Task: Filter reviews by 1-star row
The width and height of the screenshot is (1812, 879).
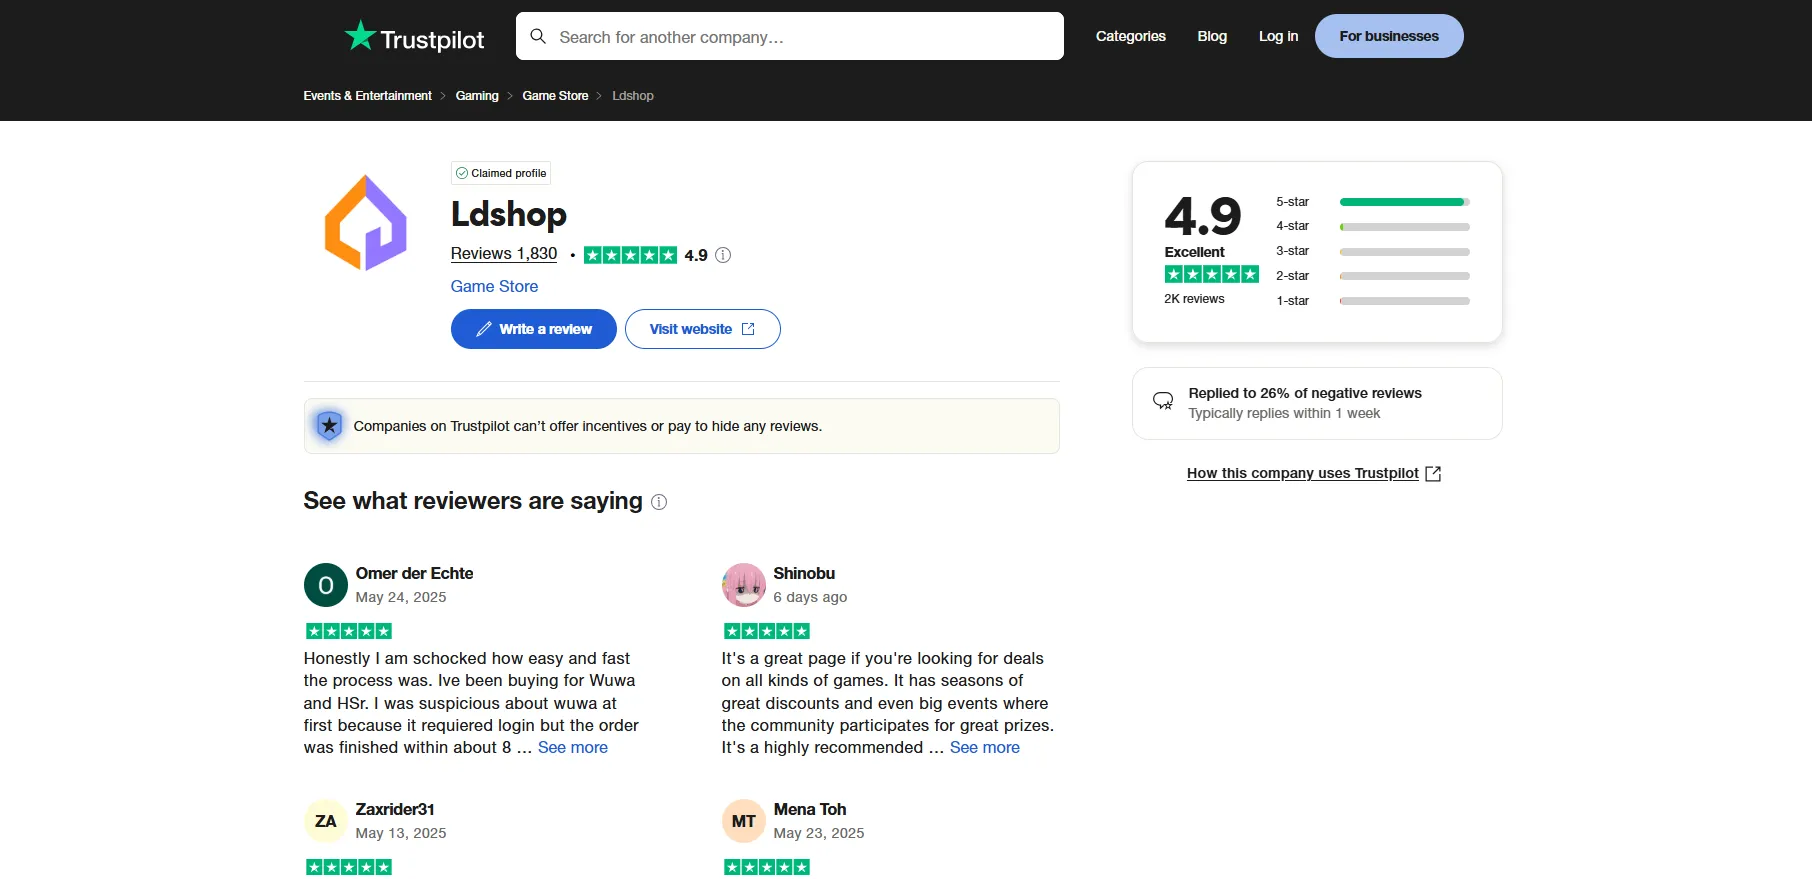Action: point(1403,301)
